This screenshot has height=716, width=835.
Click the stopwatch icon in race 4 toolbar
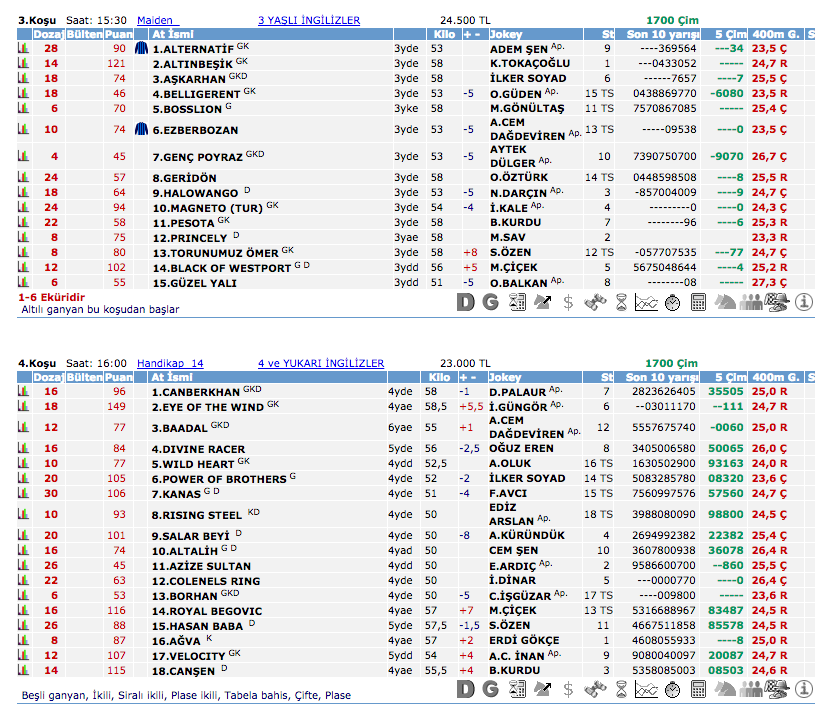pyautogui.click(x=673, y=689)
